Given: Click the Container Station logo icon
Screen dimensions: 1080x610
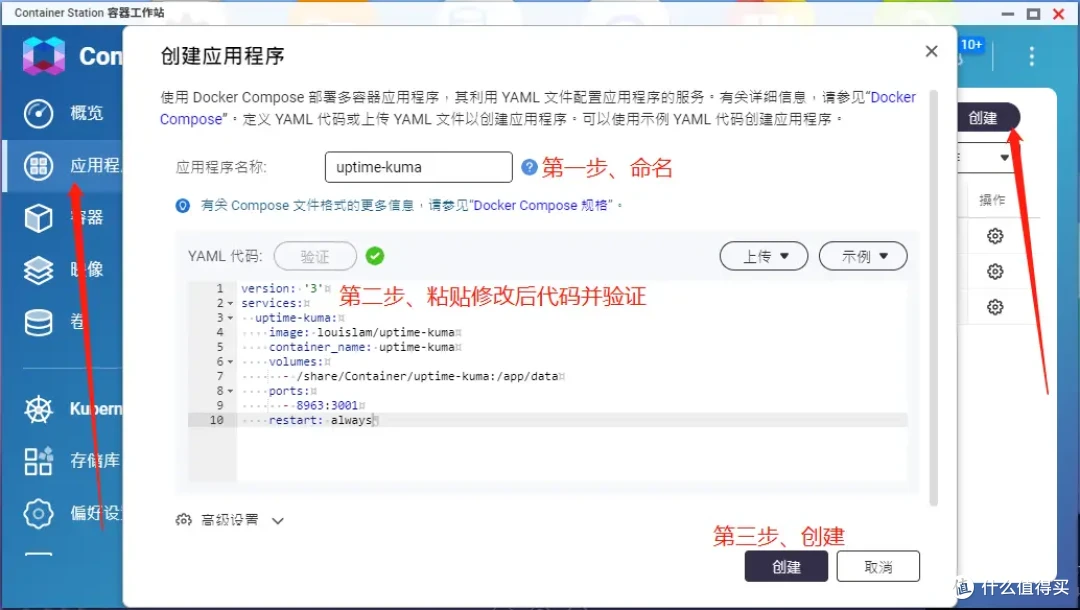Looking at the screenshot, I should coord(43,56).
